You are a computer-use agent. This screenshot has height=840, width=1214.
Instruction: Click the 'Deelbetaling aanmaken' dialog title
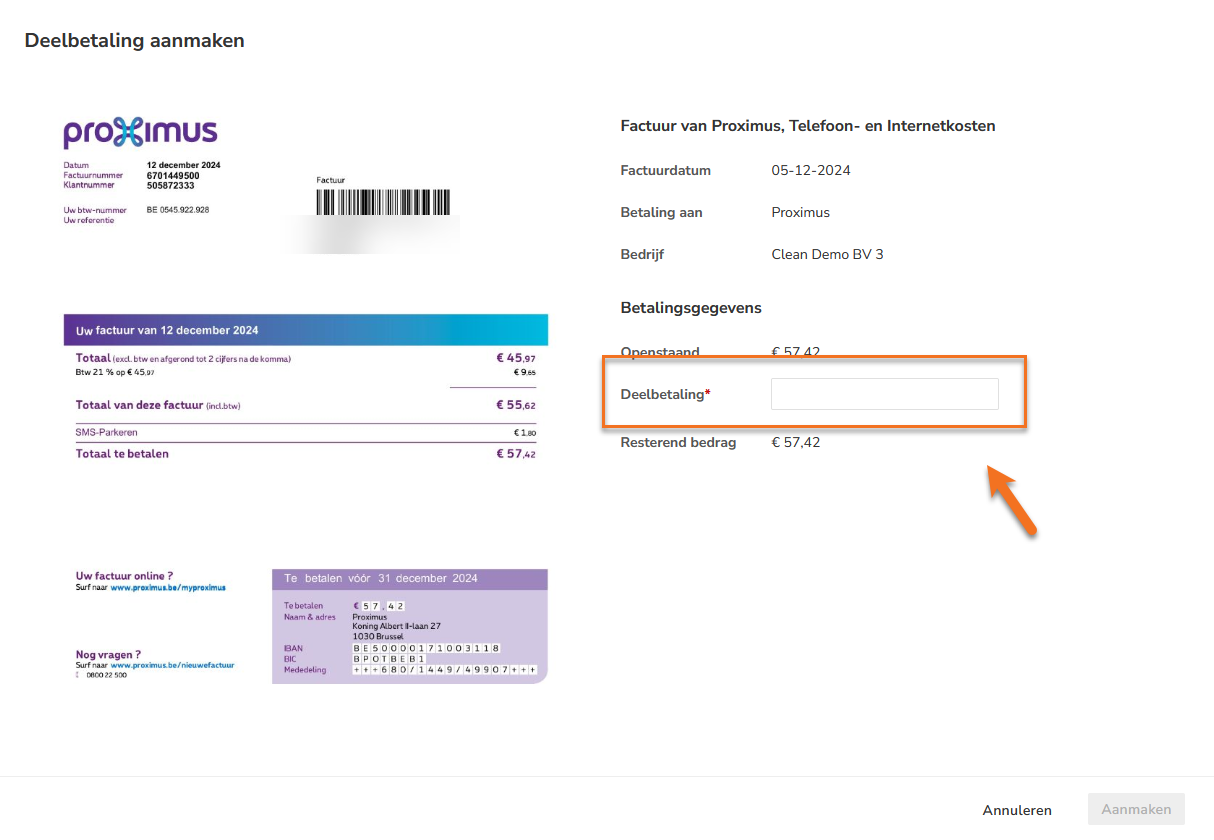coord(134,41)
